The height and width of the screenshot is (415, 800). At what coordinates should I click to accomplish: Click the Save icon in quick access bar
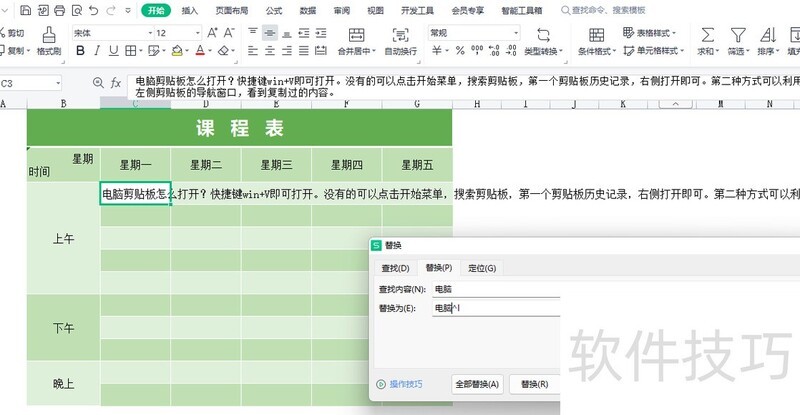[x=26, y=10]
